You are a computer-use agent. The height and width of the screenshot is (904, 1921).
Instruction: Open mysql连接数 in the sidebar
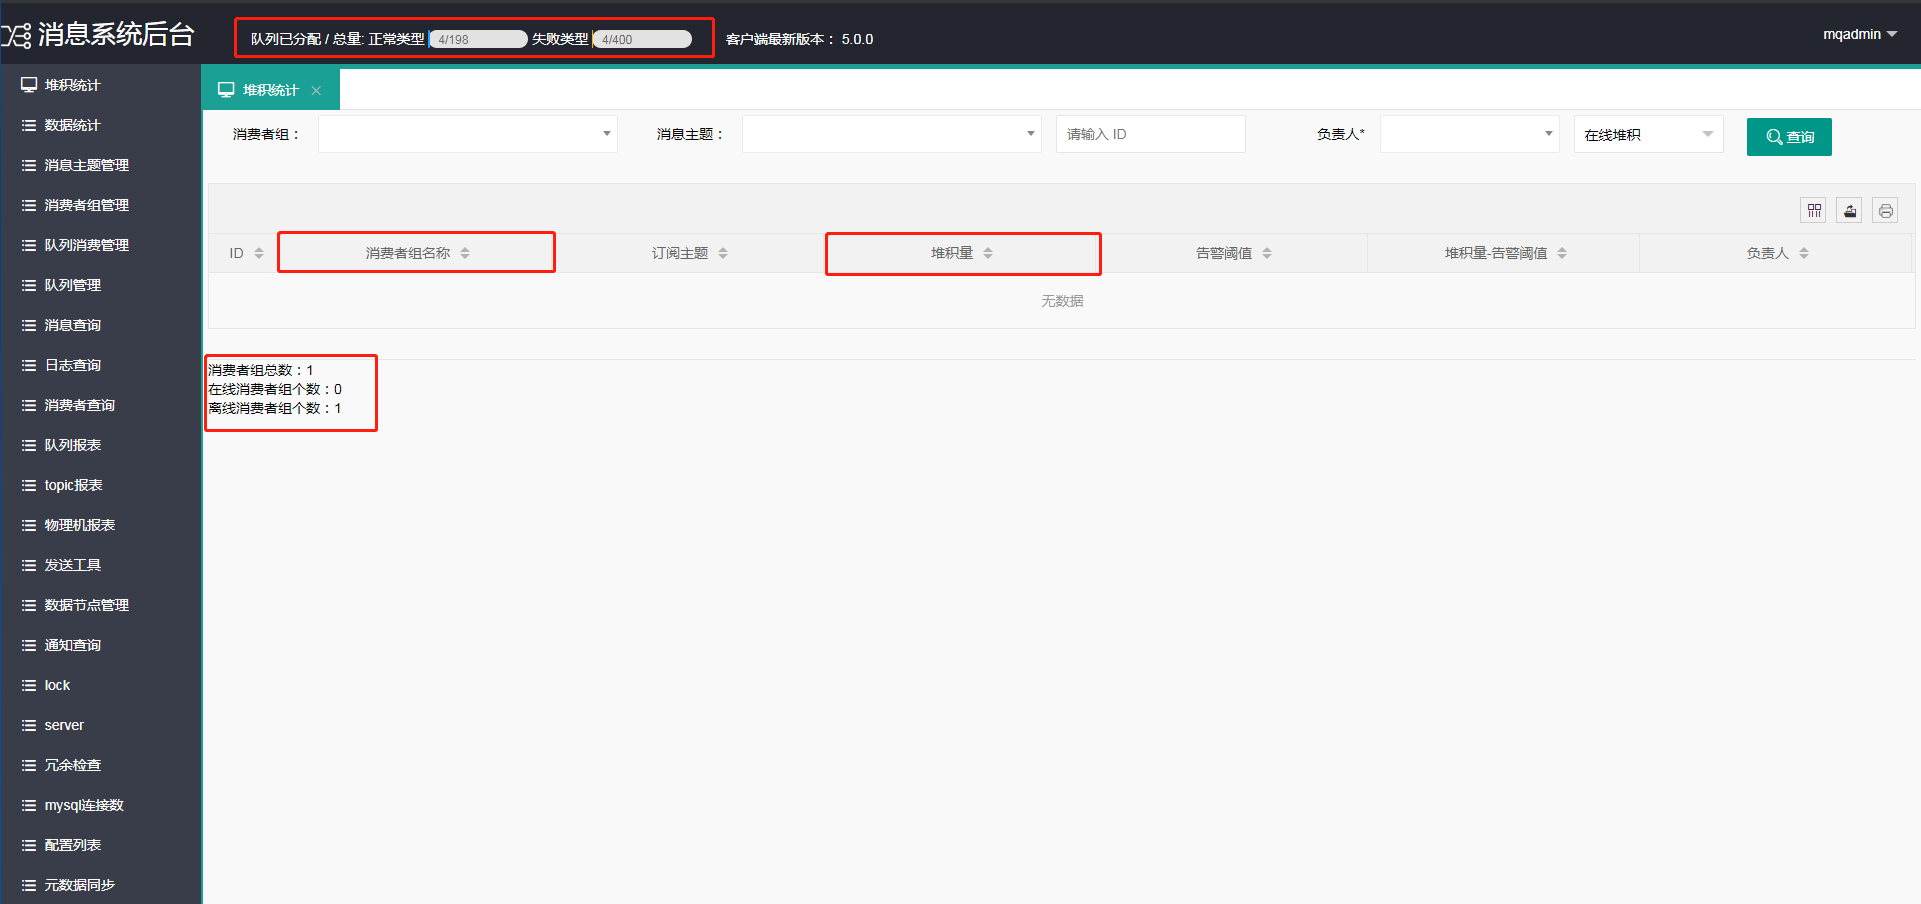(x=100, y=805)
